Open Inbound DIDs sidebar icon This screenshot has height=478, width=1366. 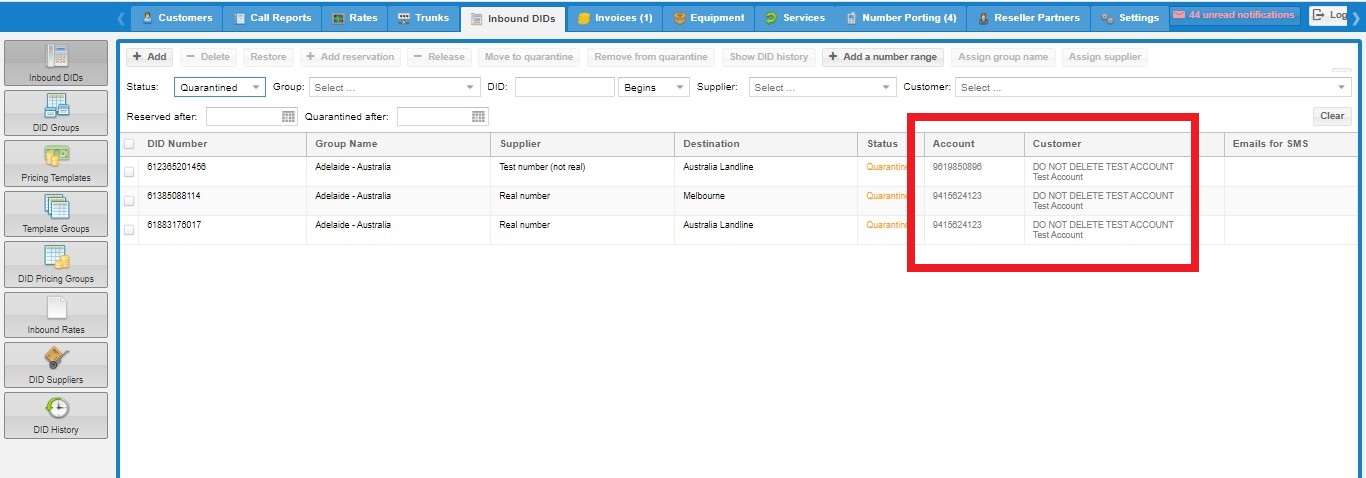pos(56,57)
